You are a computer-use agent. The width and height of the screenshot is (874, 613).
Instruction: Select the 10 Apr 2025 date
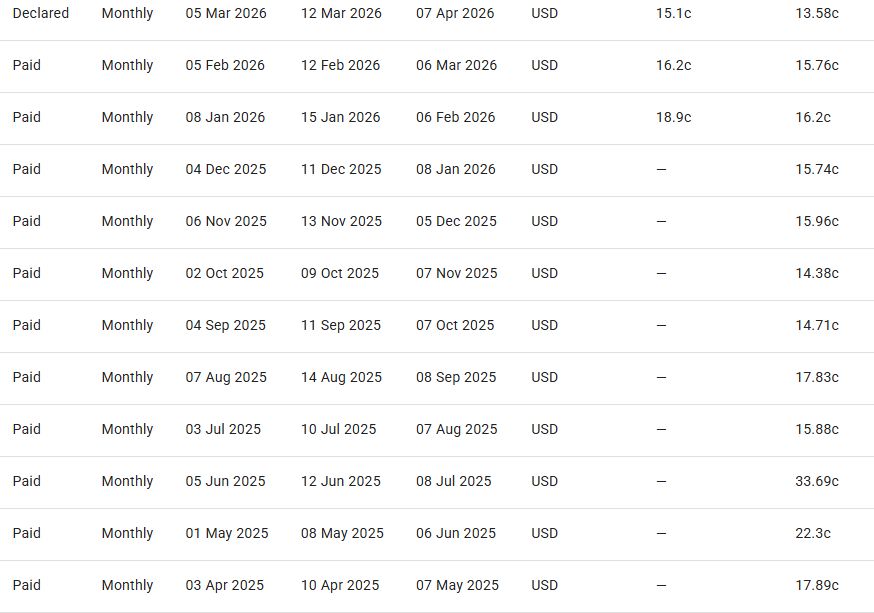[x=340, y=586]
